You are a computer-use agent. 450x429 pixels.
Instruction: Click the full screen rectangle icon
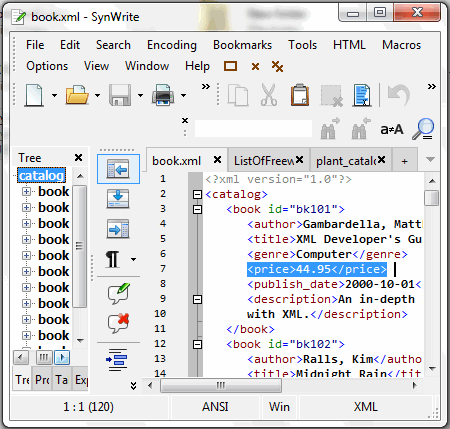click(230, 66)
